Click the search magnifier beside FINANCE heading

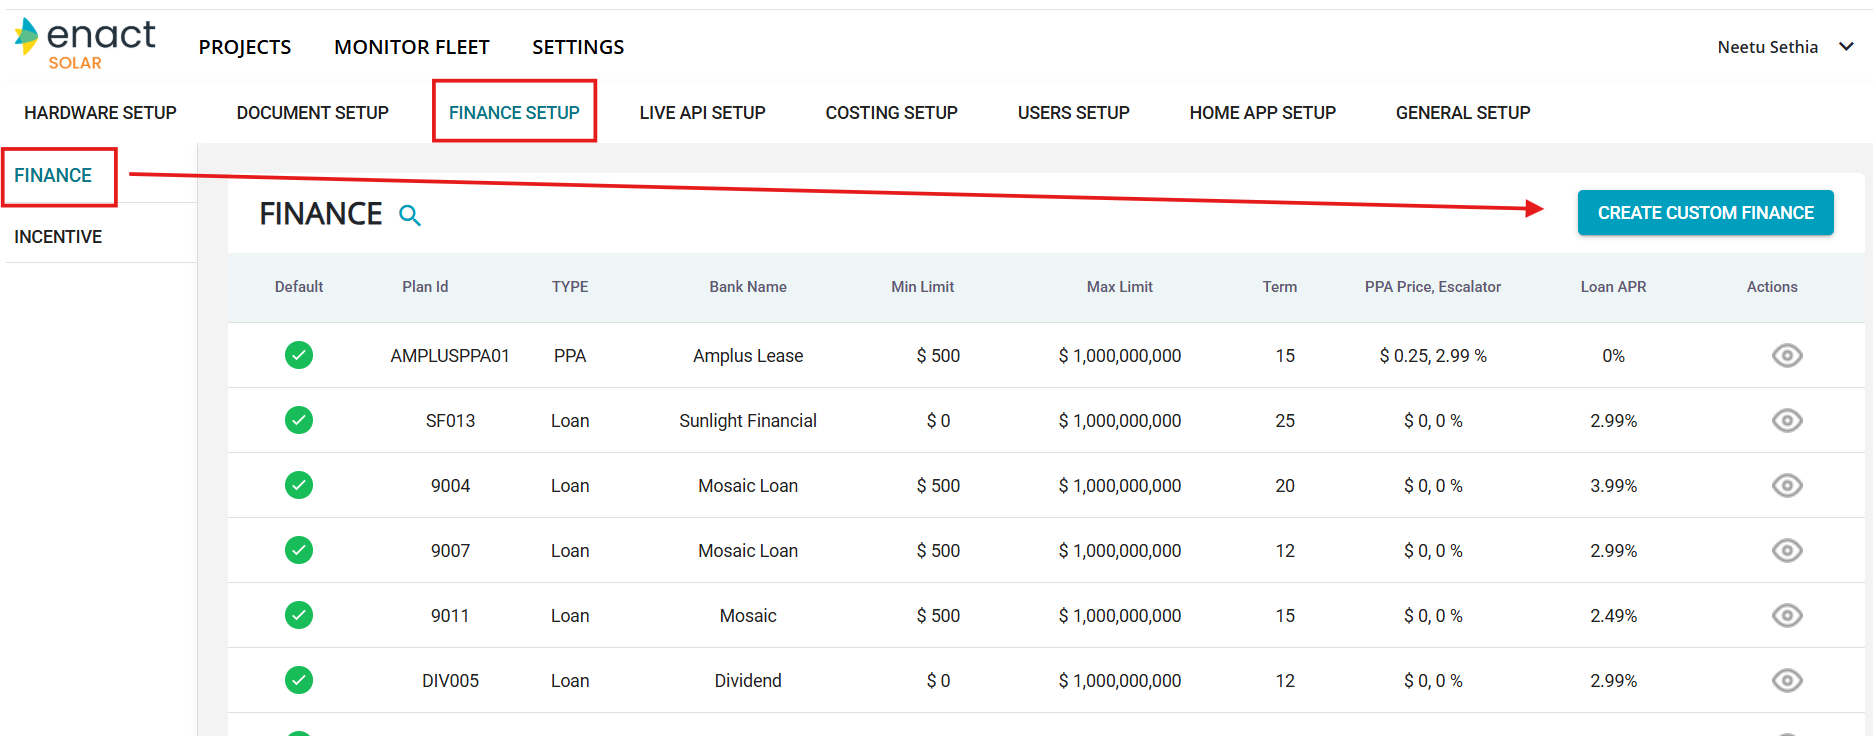(x=410, y=215)
